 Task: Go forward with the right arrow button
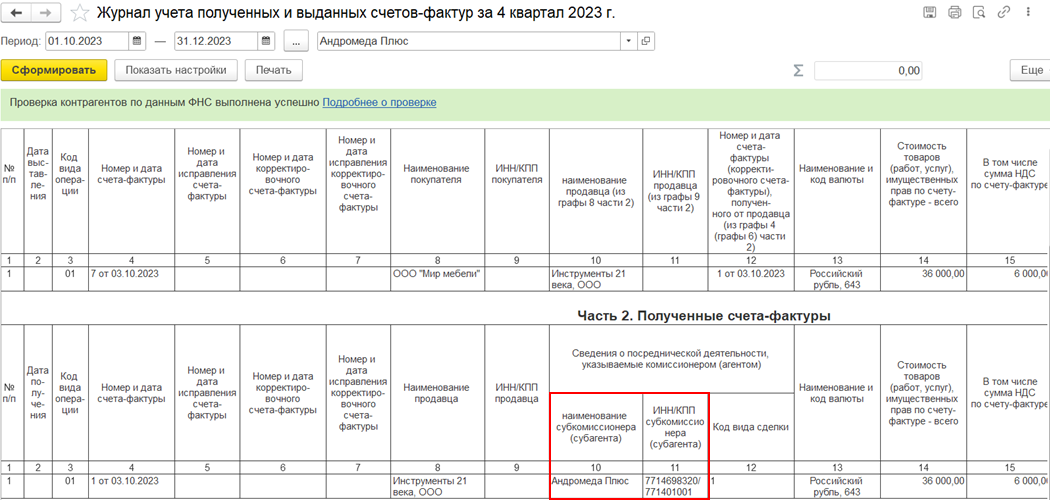(x=46, y=13)
